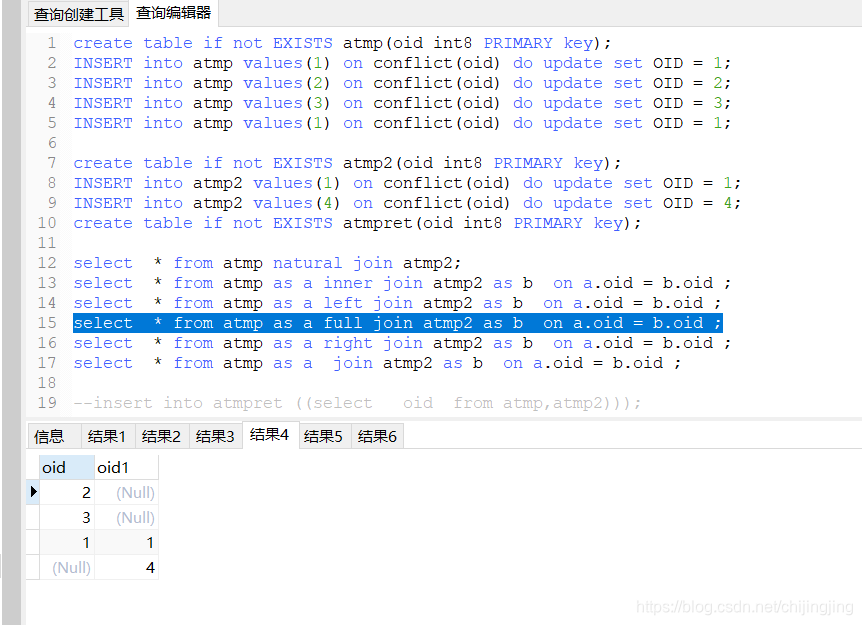Image resolution: width=862 pixels, height=625 pixels.
Task: Open the 结果2 tab
Action: tap(161, 436)
